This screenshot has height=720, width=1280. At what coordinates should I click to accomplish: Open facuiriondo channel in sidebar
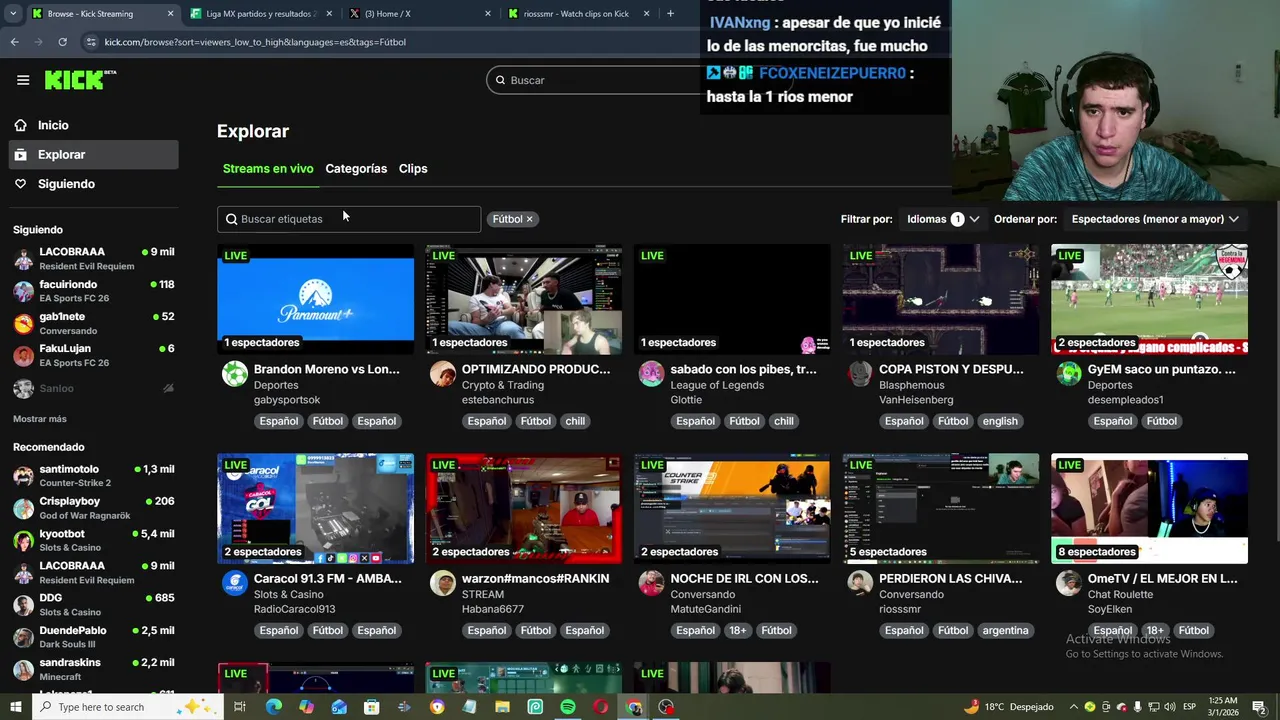tap(94, 291)
